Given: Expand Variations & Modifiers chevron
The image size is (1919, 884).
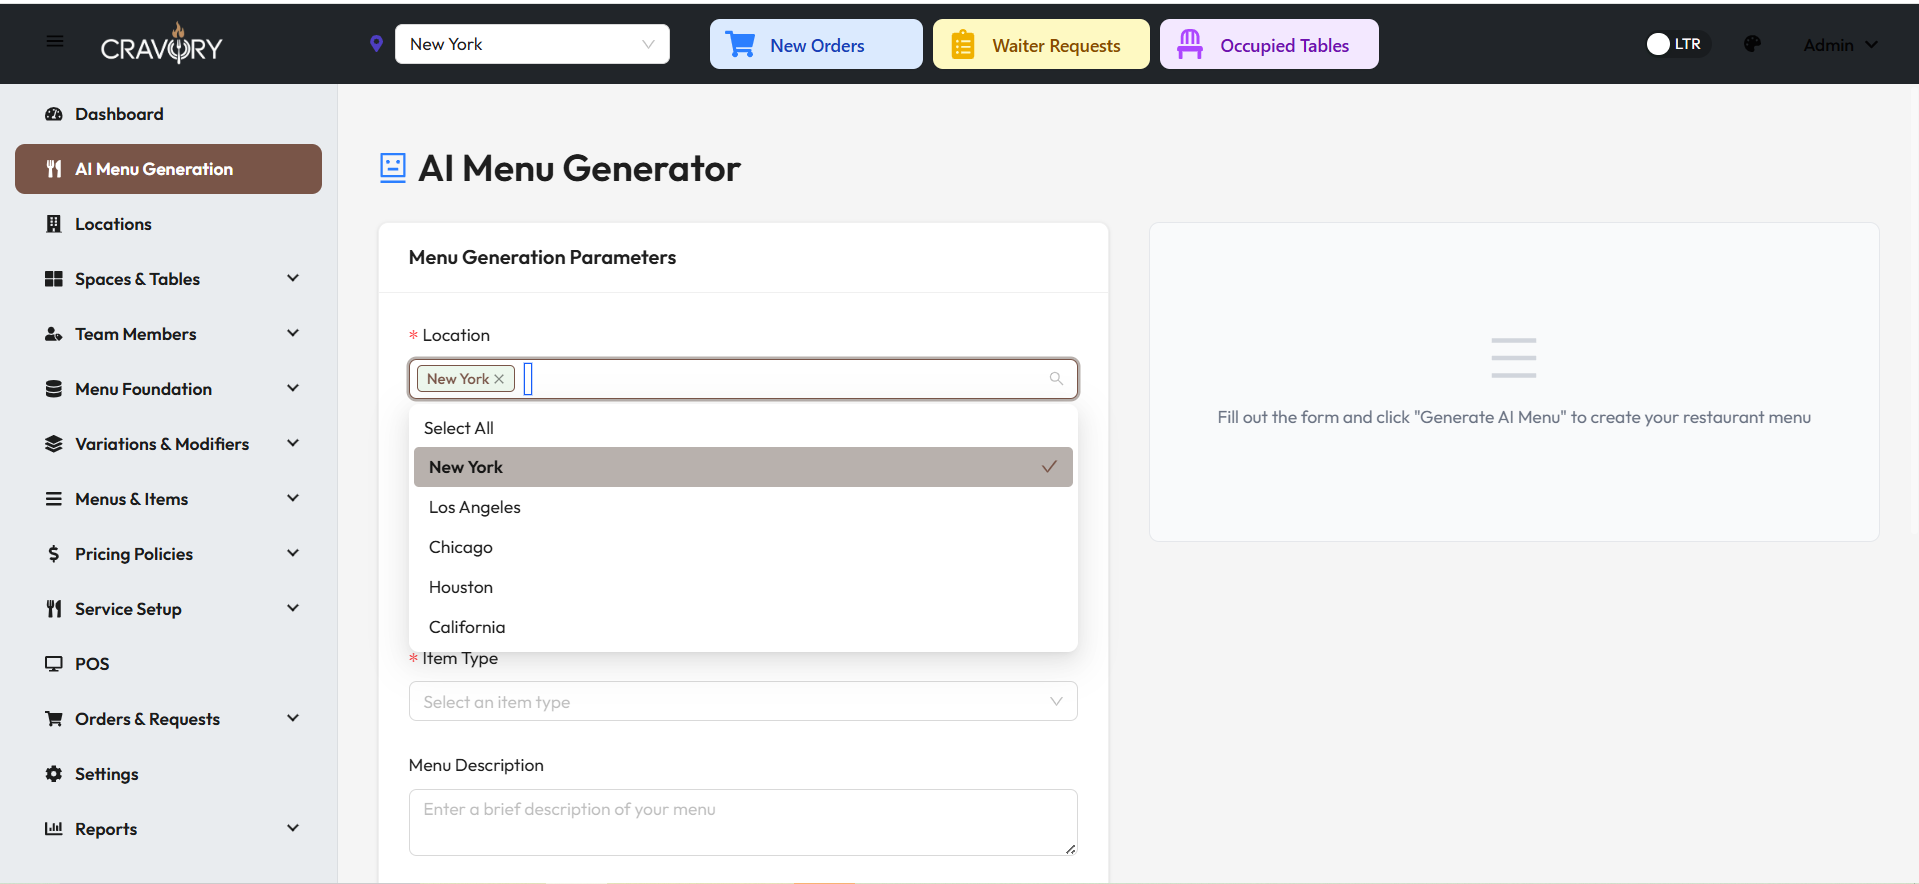Looking at the screenshot, I should point(293,443).
